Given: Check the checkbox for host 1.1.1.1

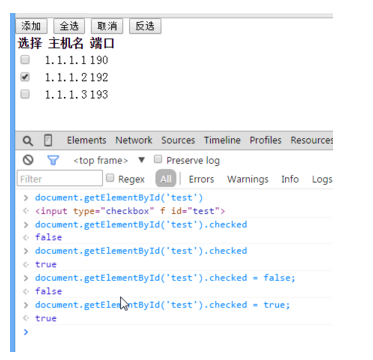Looking at the screenshot, I should pyautogui.click(x=25, y=60).
